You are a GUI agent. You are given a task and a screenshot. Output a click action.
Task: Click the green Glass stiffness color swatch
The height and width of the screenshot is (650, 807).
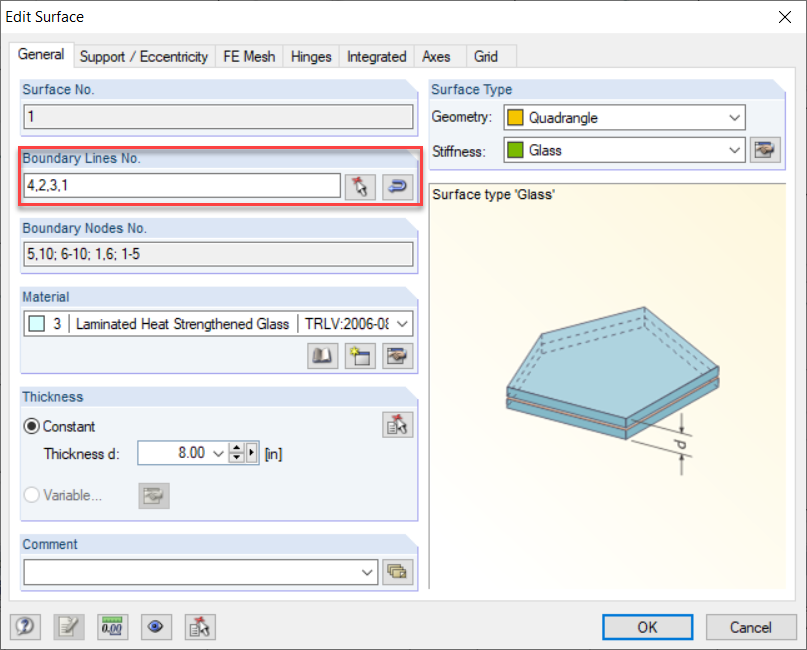[515, 150]
